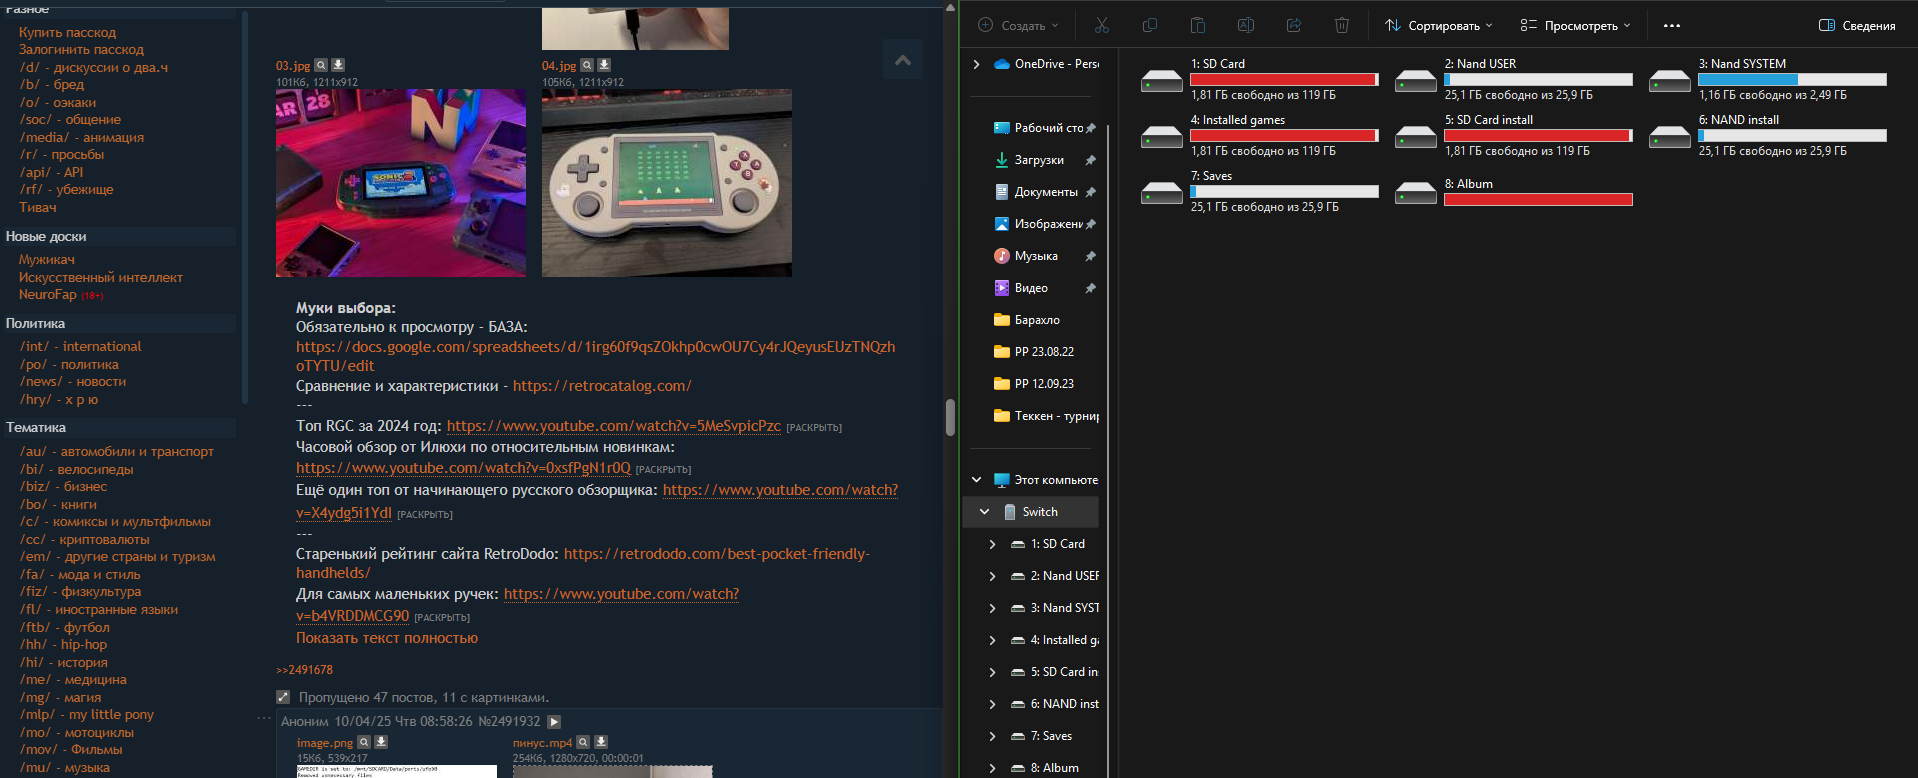This screenshot has height=778, width=1918.
Task: Click the Delete trash icon in Explorer
Action: click(x=1342, y=25)
